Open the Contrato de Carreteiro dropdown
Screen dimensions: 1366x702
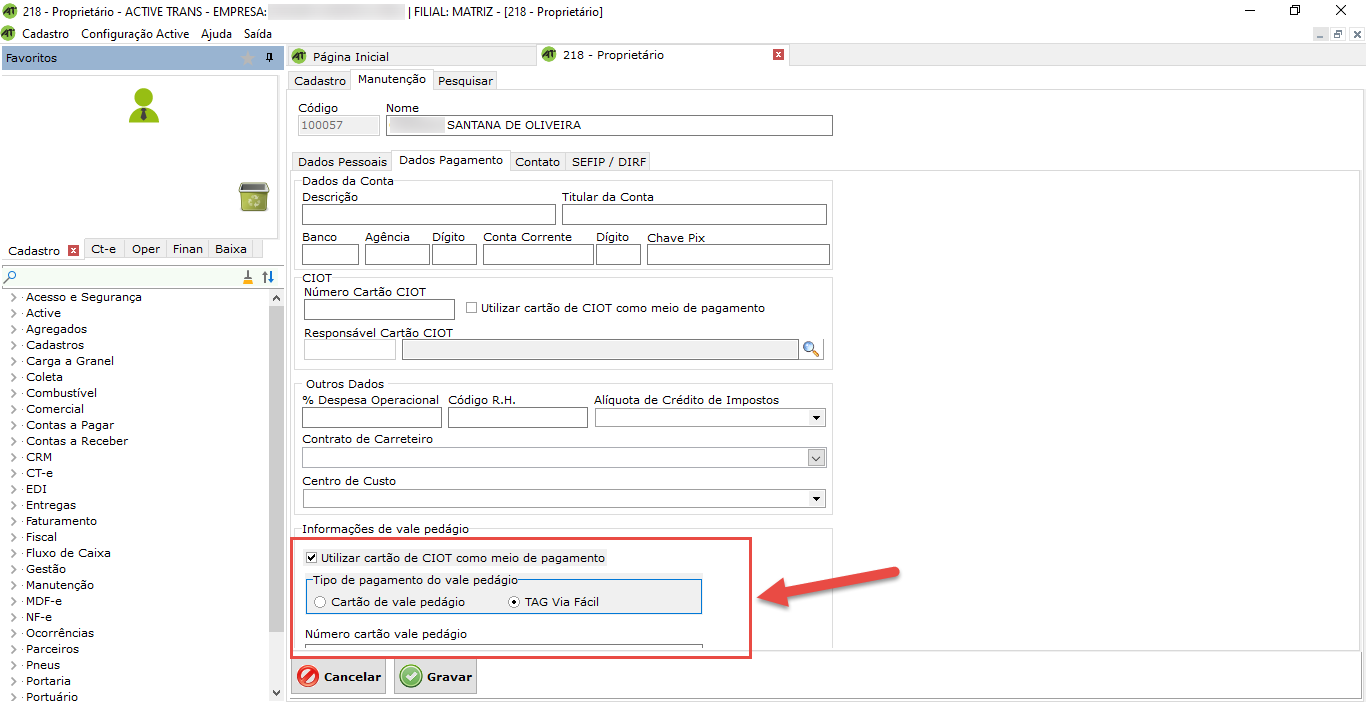[817, 458]
